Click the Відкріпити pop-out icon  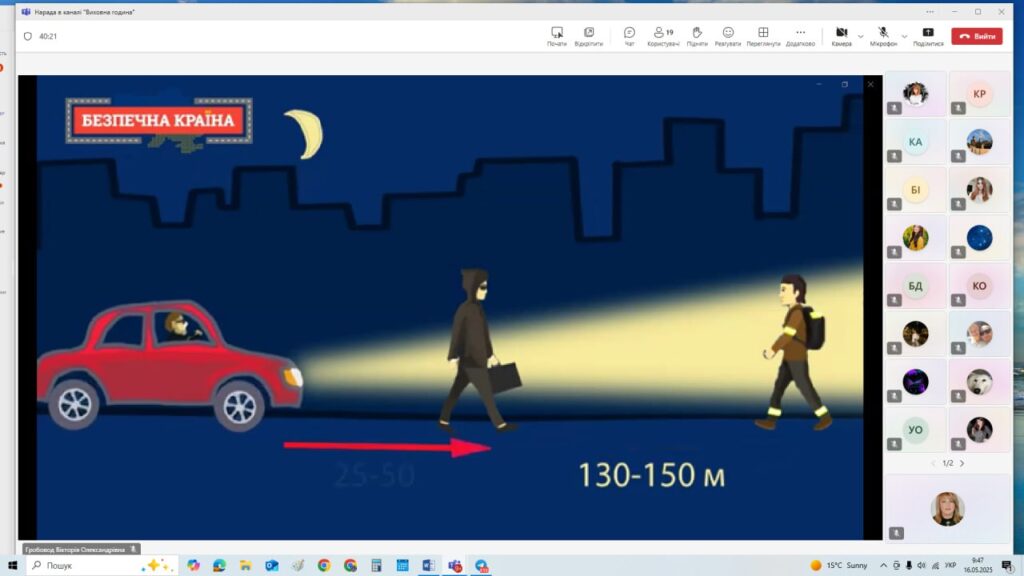589,36
